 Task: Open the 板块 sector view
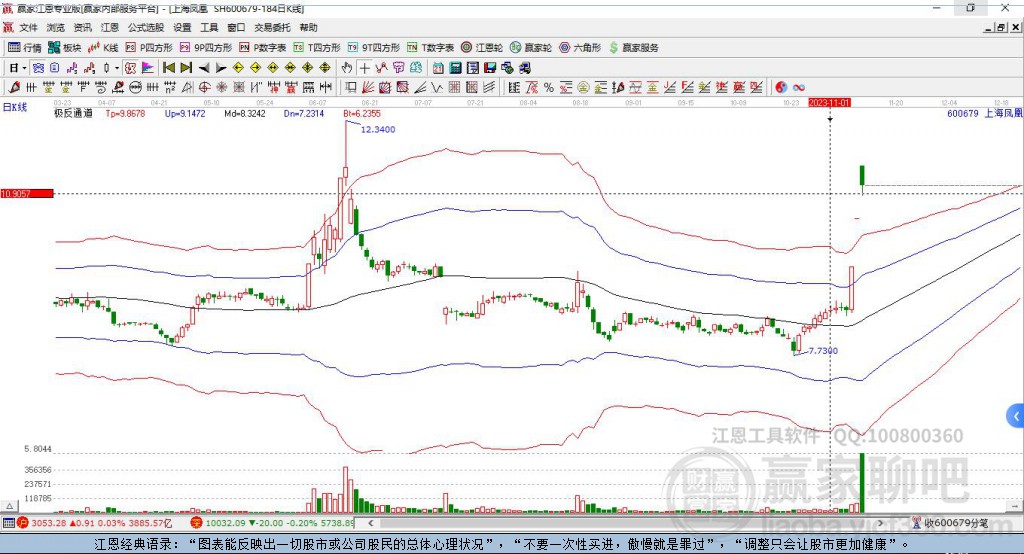click(x=65, y=48)
